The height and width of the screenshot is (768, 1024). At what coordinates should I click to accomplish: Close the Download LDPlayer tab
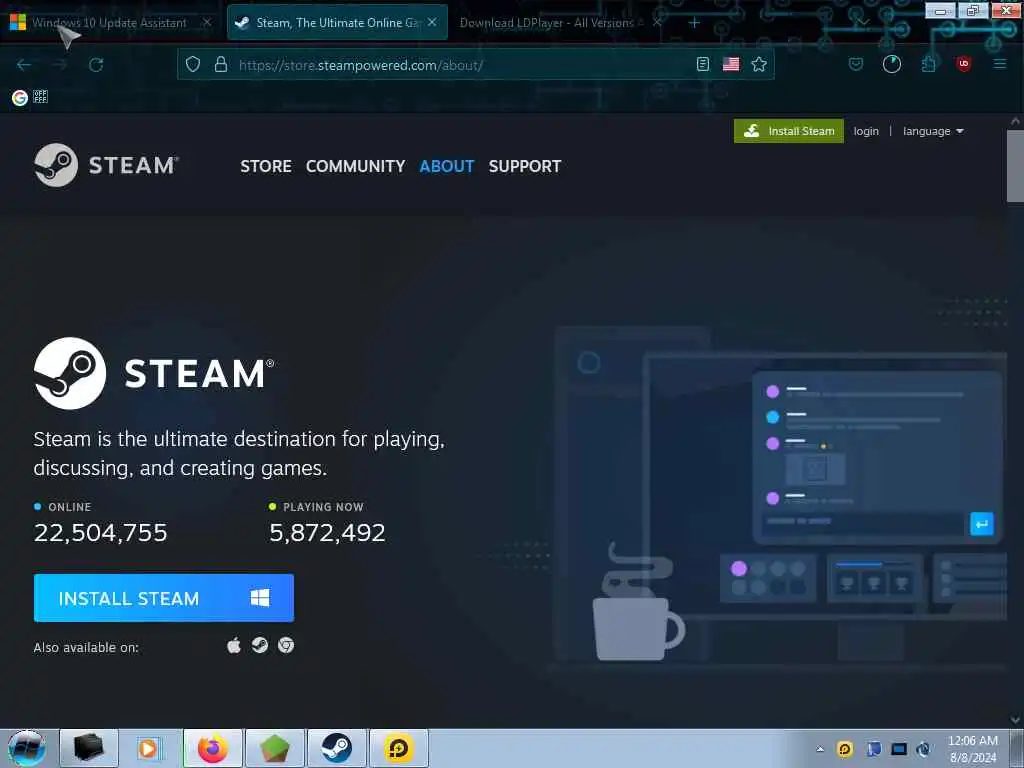click(657, 22)
